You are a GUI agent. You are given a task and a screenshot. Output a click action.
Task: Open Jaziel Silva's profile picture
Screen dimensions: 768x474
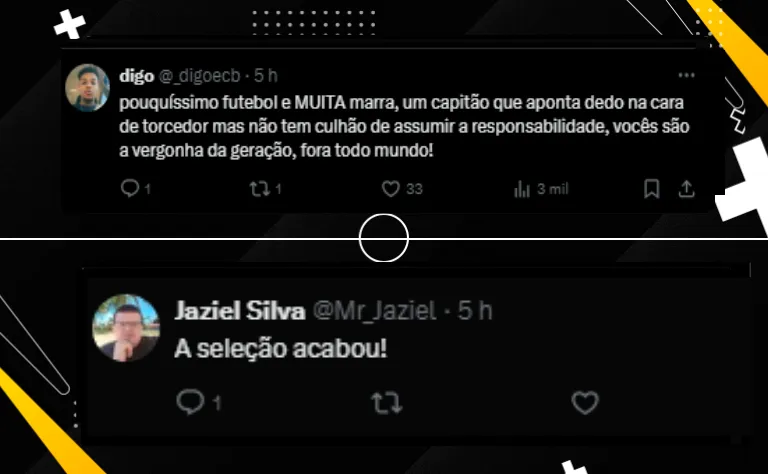point(126,328)
